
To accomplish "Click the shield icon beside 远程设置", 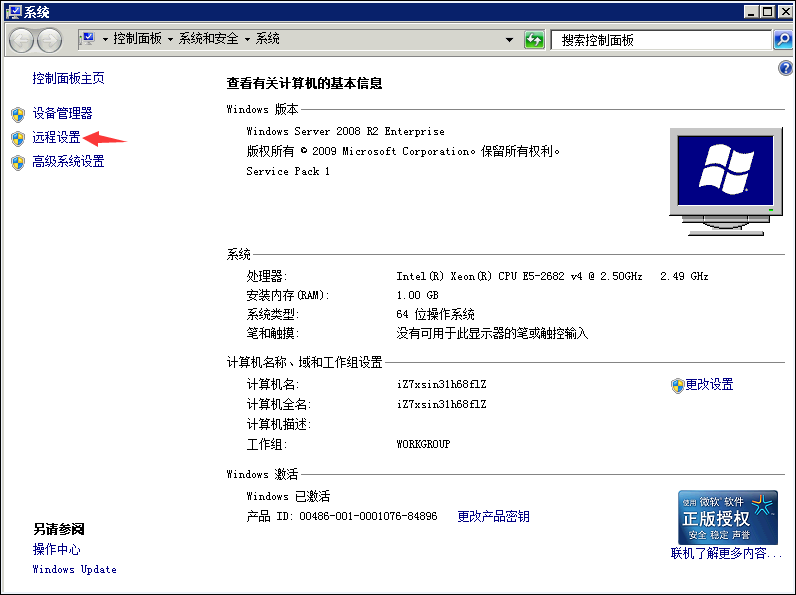I will click(x=18, y=138).
